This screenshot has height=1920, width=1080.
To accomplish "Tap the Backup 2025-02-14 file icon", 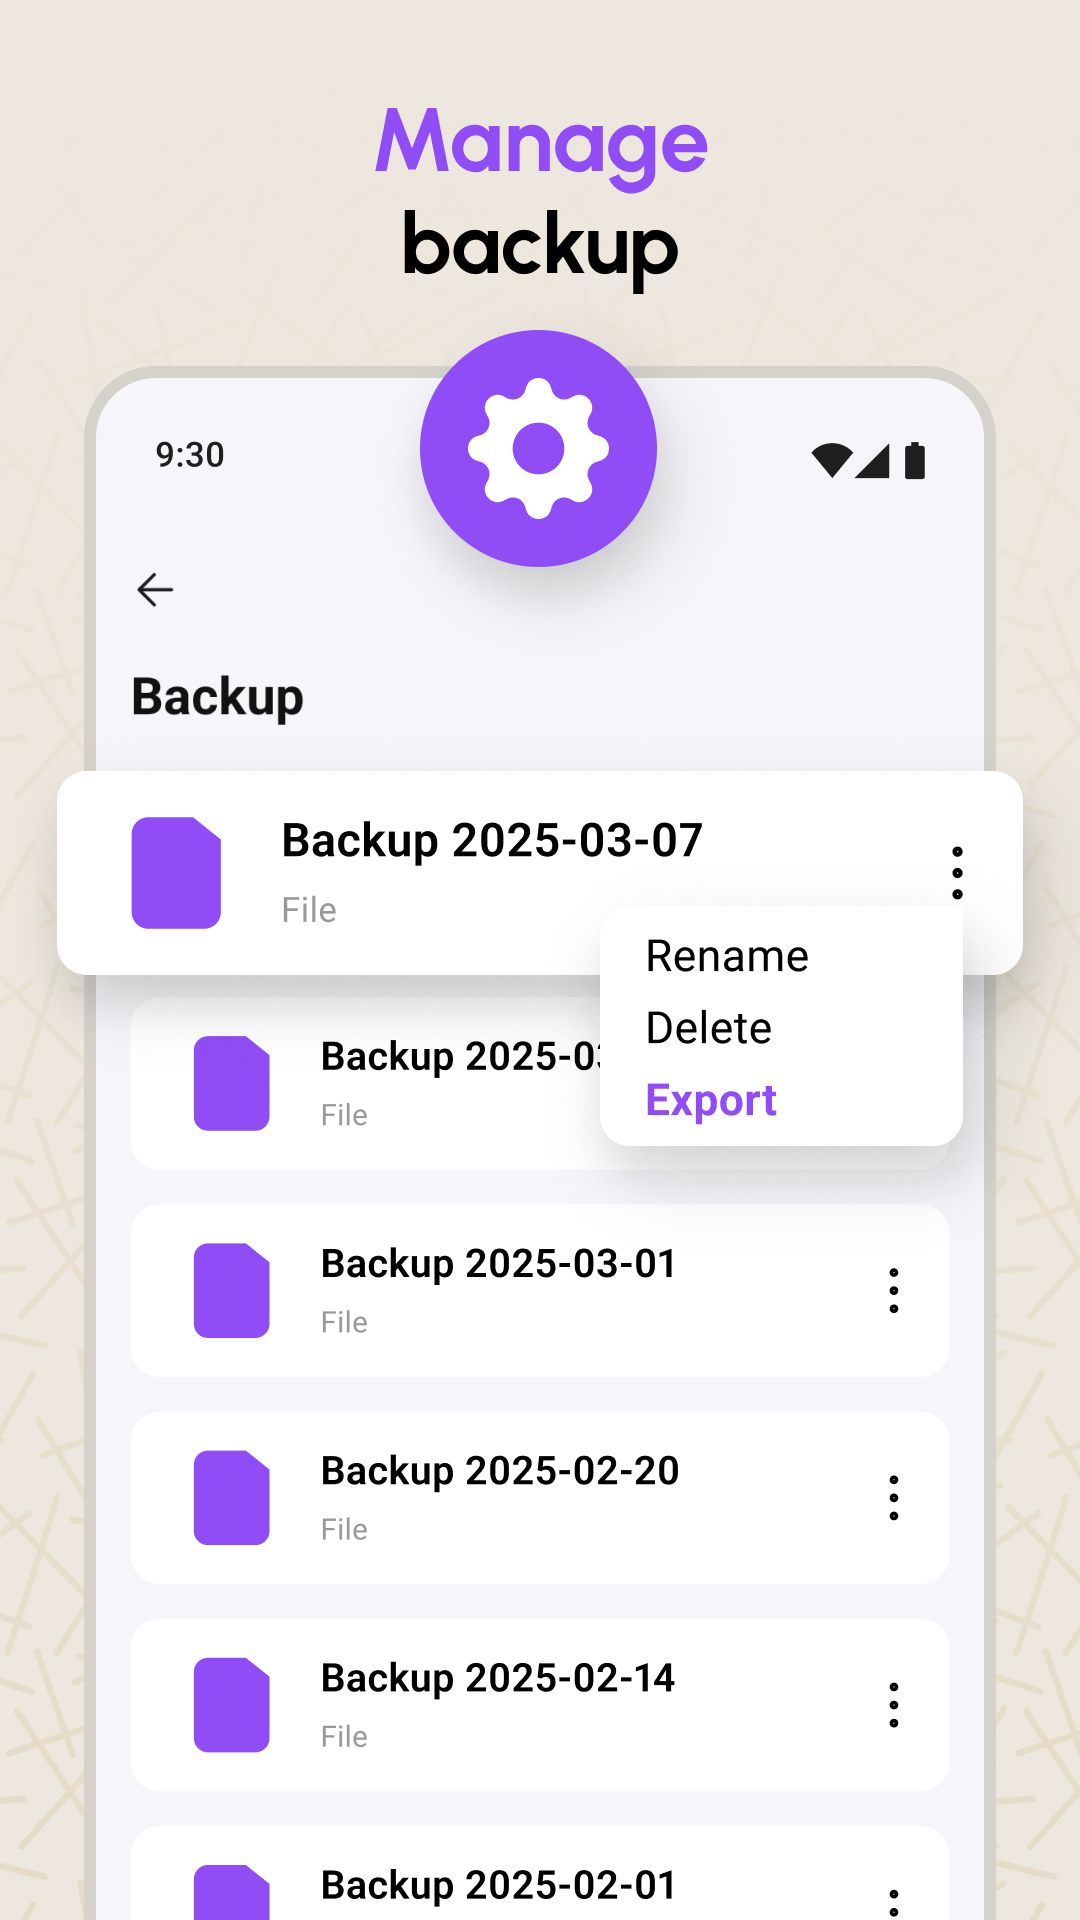I will tap(231, 1705).
